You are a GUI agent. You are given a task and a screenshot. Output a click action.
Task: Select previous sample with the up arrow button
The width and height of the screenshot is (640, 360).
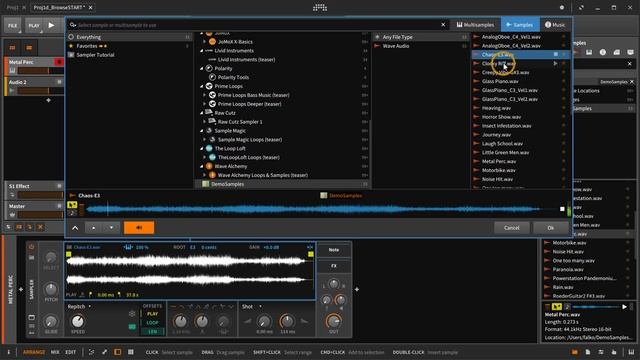[x=93, y=228]
